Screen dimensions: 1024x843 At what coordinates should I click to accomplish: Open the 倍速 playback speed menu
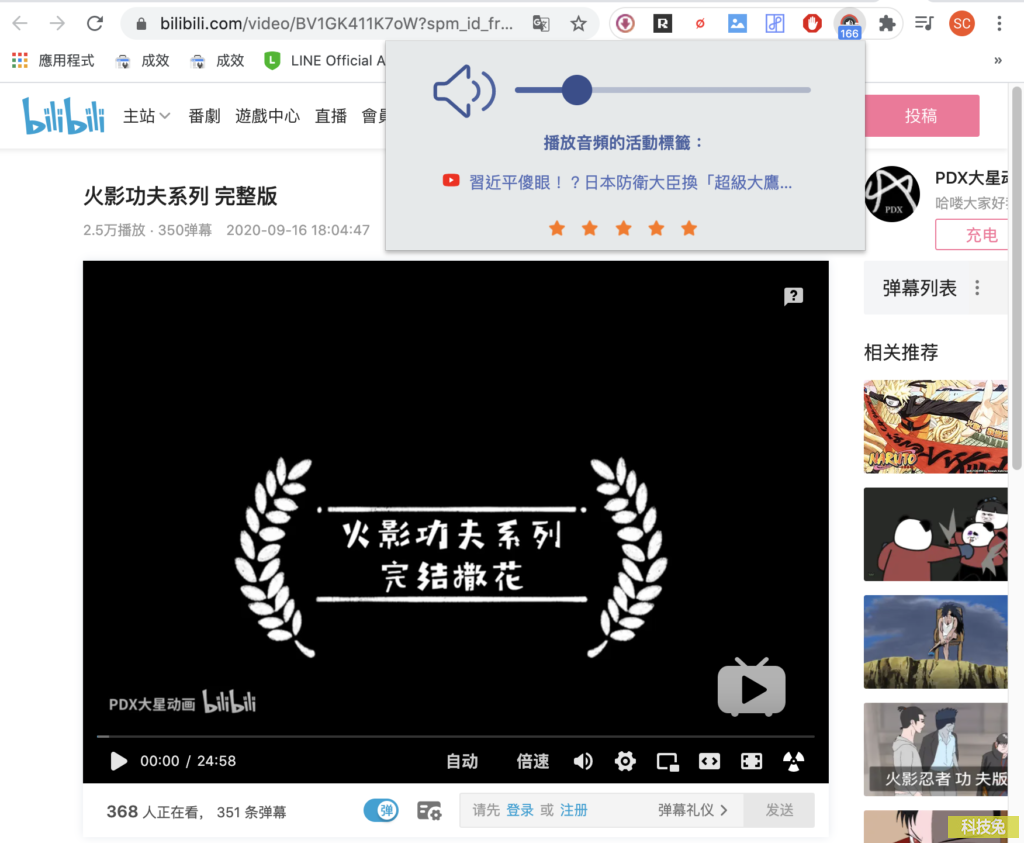533,761
